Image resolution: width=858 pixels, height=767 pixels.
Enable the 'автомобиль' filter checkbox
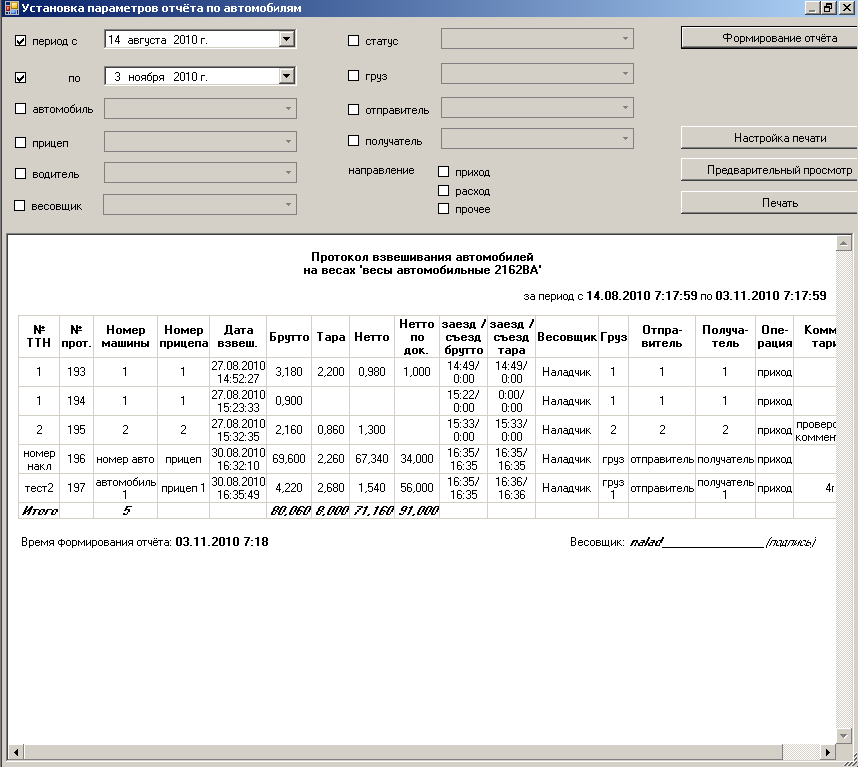pos(20,109)
